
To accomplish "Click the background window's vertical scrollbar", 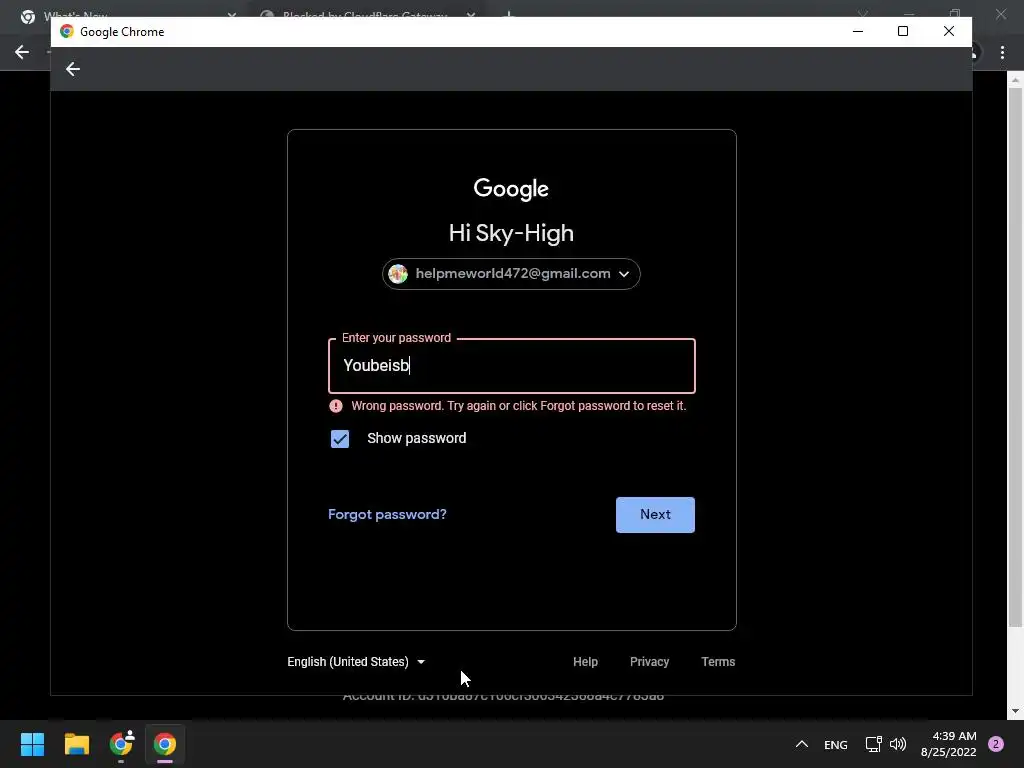I will pyautogui.click(x=1015, y=358).
